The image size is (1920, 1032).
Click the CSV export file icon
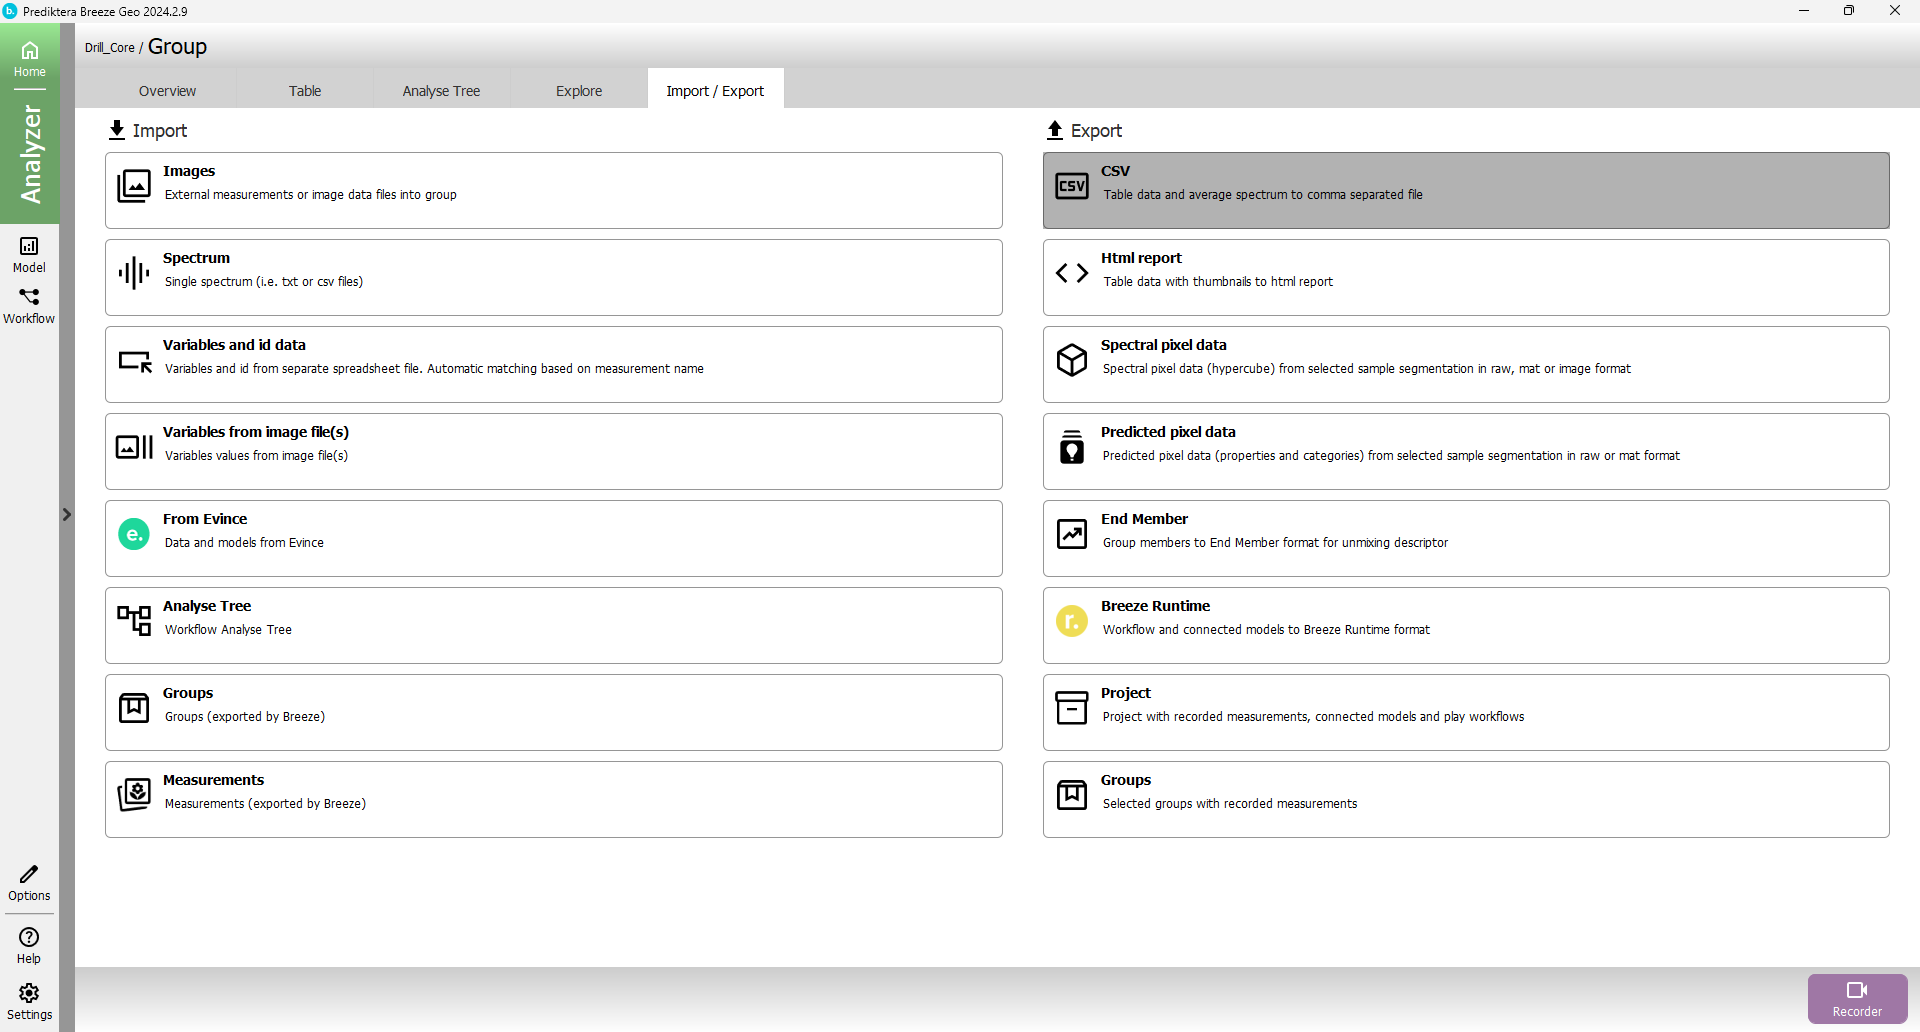click(1072, 186)
